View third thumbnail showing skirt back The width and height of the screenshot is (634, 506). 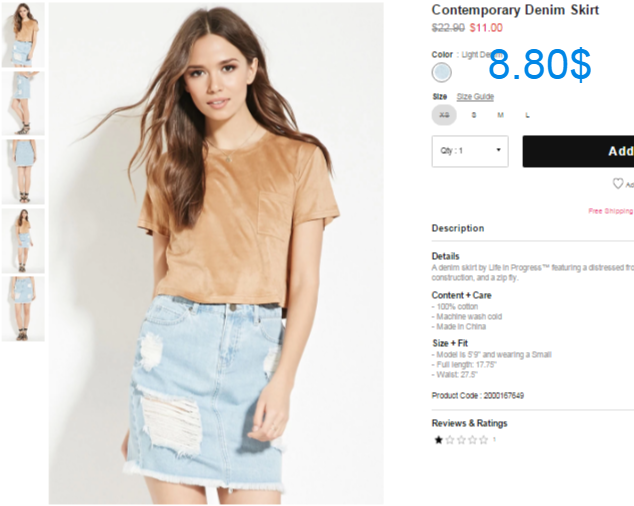pyautogui.click(x=23, y=172)
